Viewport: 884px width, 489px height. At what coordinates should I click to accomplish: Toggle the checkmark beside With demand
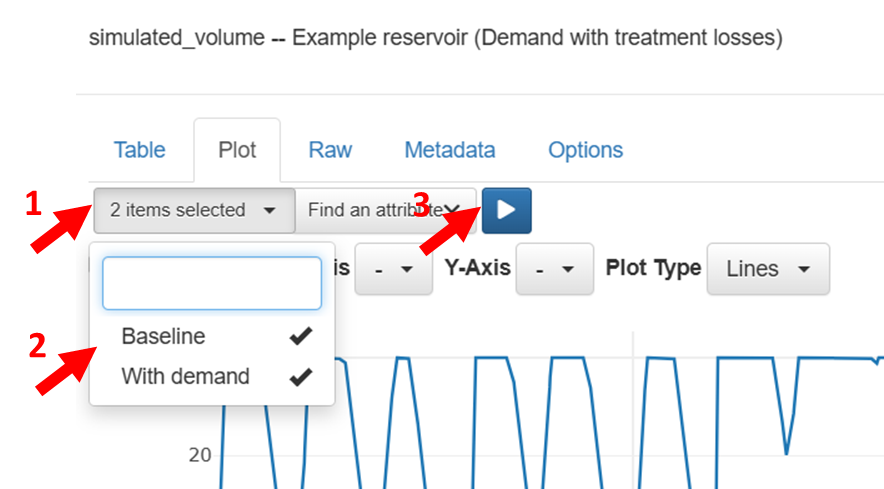point(300,377)
